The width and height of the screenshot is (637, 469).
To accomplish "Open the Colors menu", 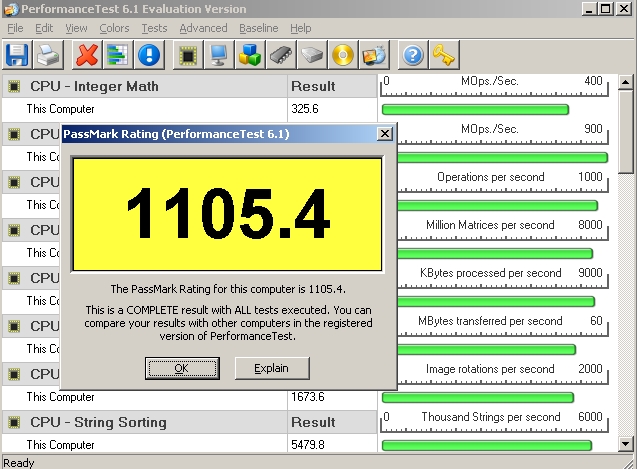I will (x=114, y=28).
